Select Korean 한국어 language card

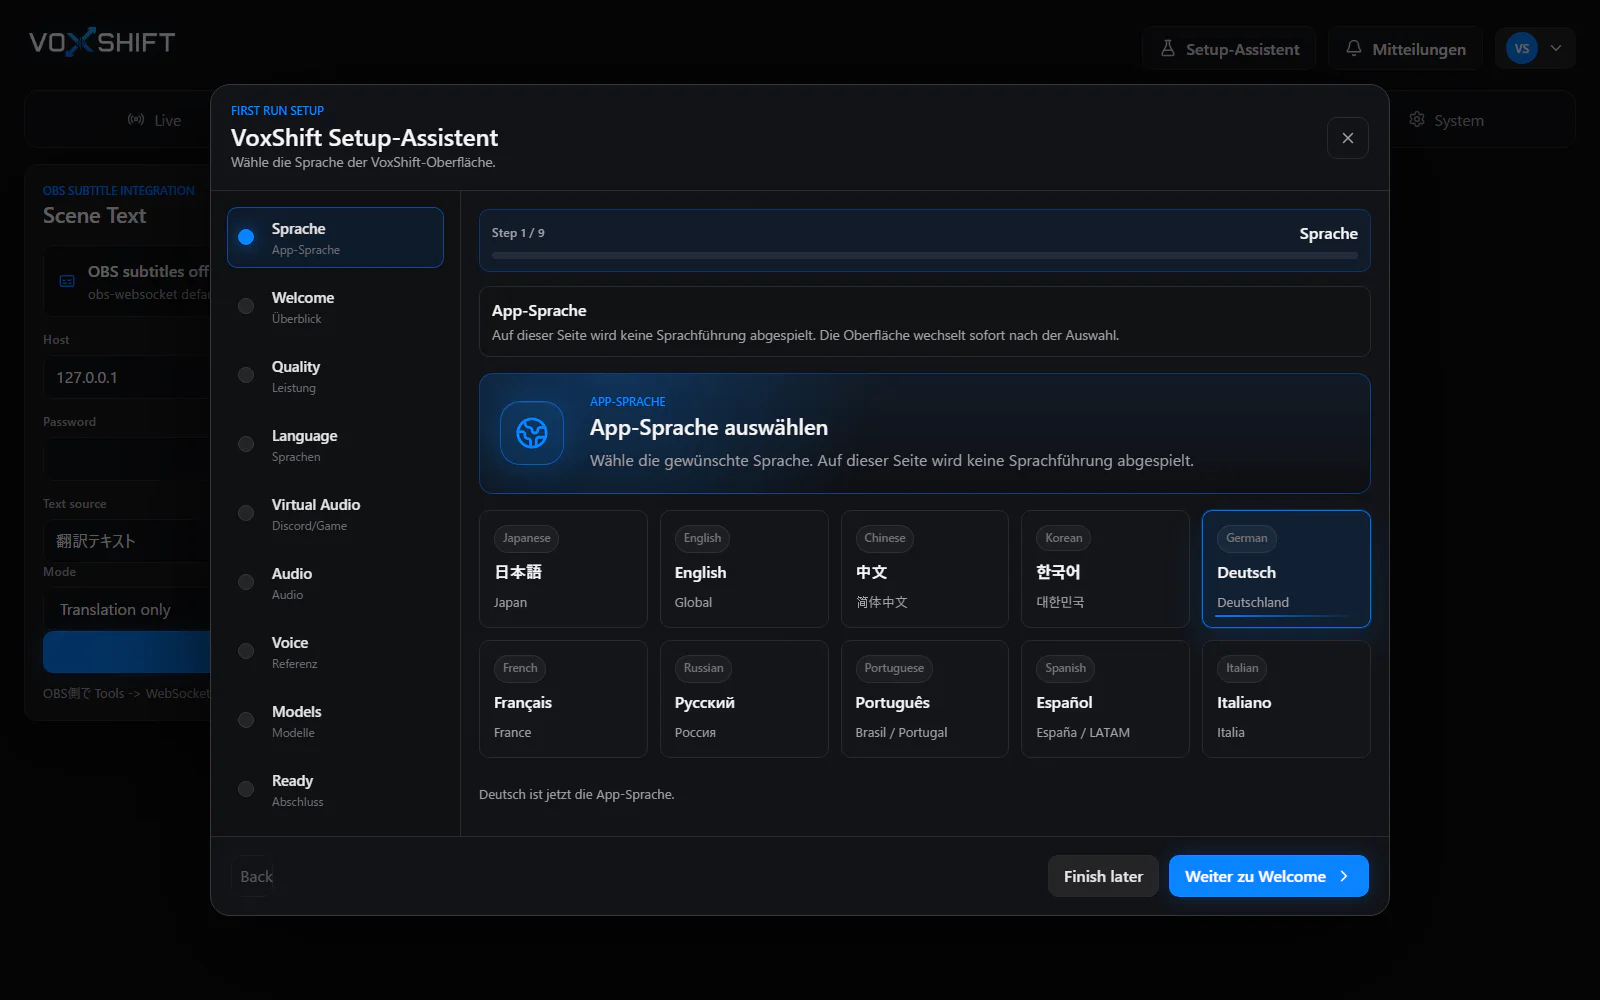pos(1105,569)
